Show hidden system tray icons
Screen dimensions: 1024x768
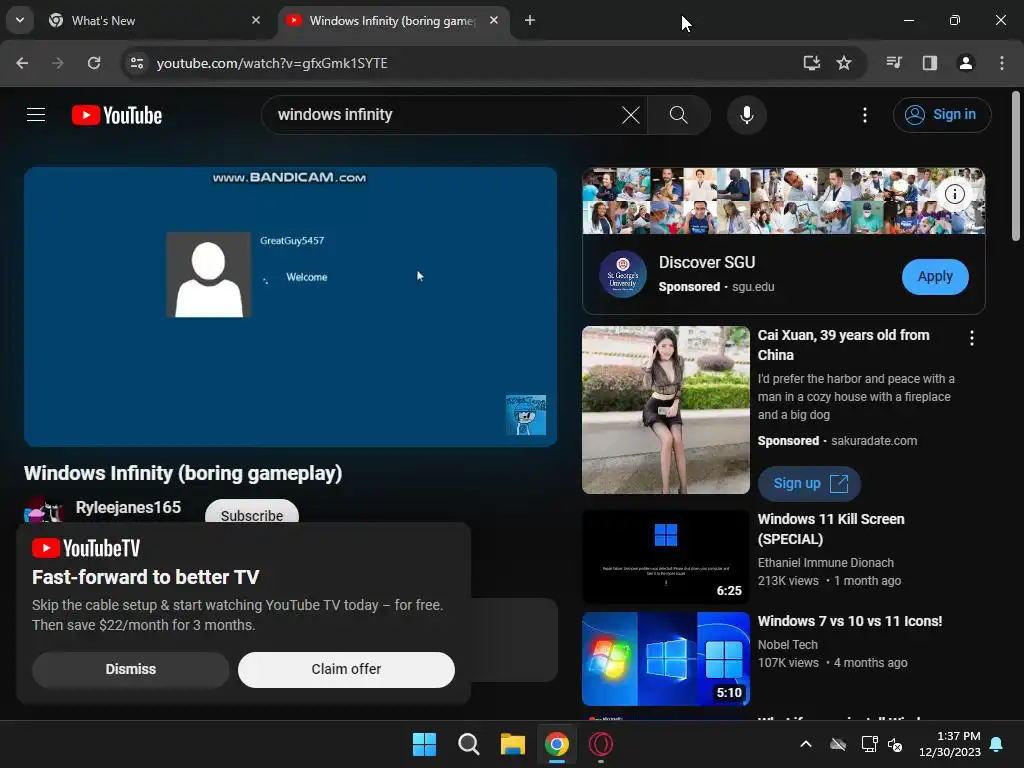[x=806, y=744]
